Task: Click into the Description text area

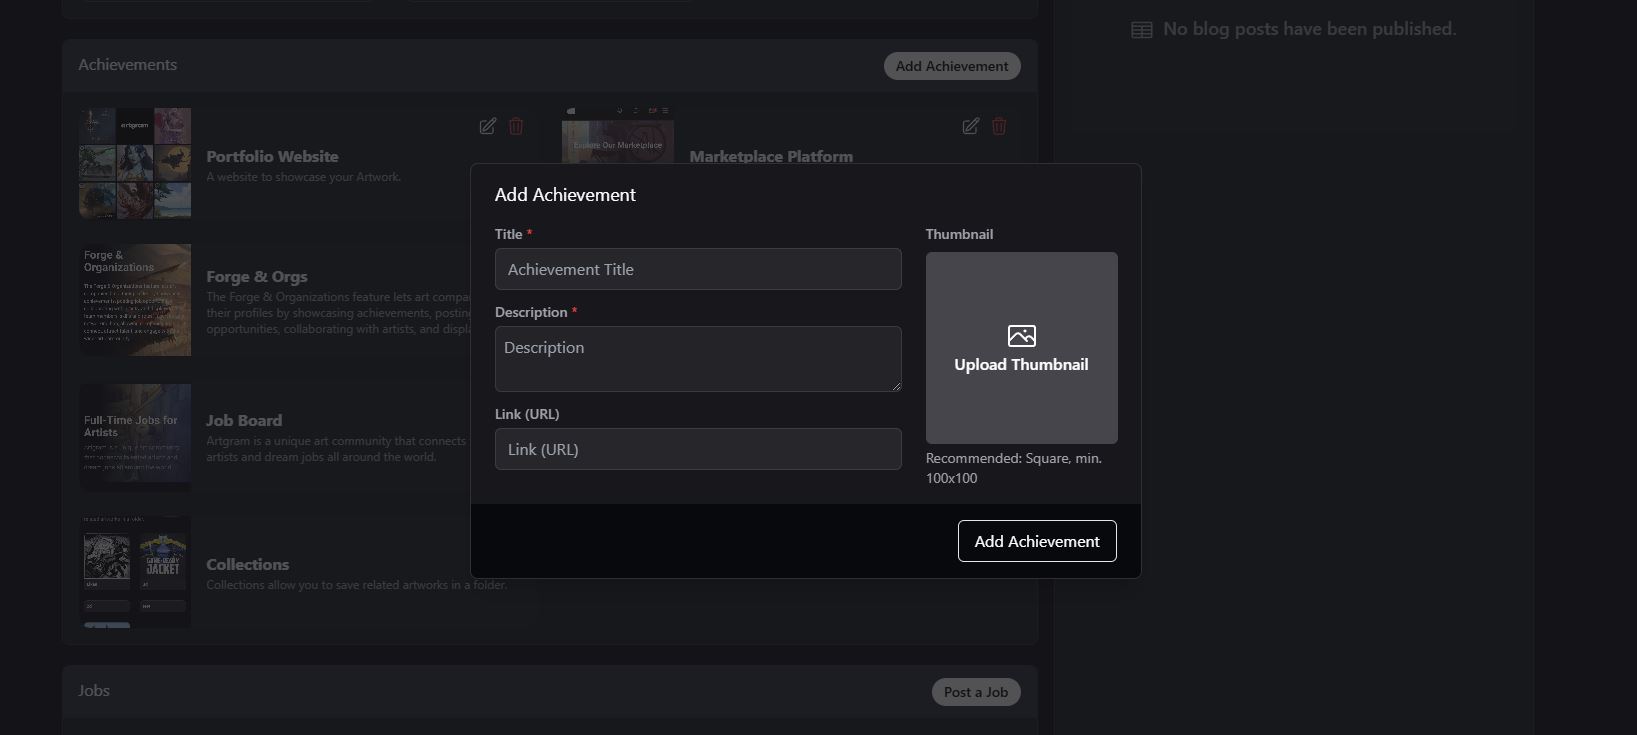Action: [x=698, y=358]
